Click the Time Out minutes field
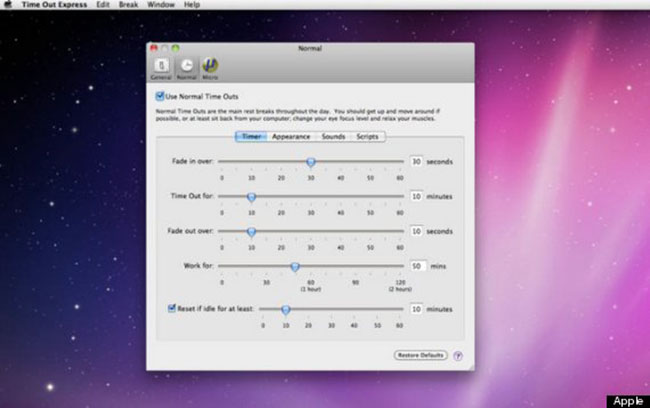Screen dimensions: 650x408 coord(416,196)
